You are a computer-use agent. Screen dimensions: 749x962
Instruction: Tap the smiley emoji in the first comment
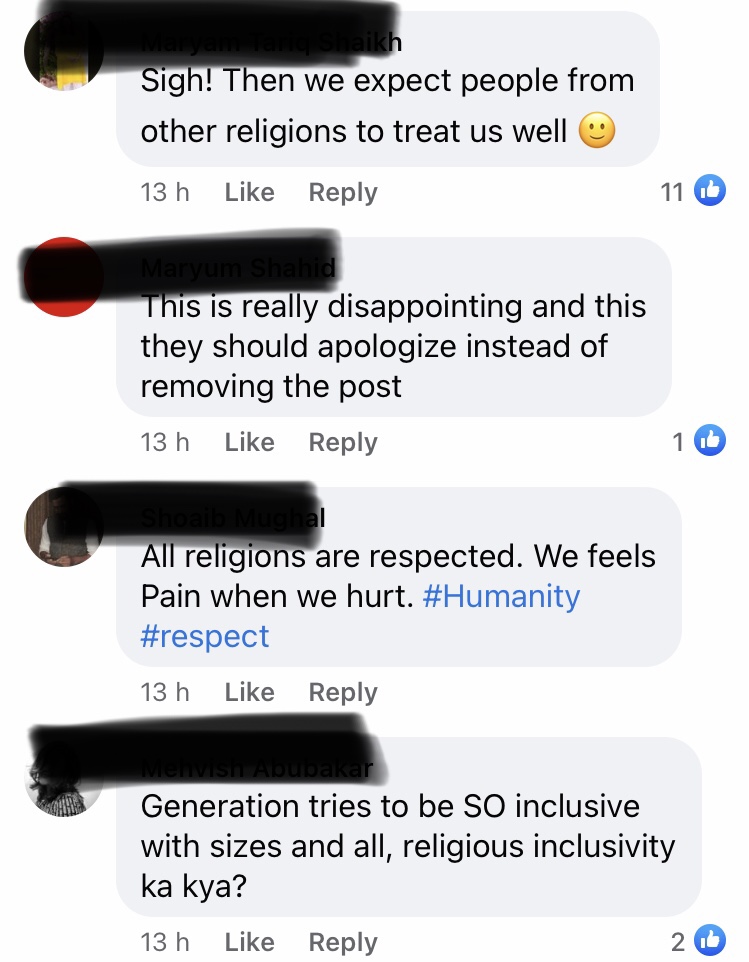coord(597,131)
